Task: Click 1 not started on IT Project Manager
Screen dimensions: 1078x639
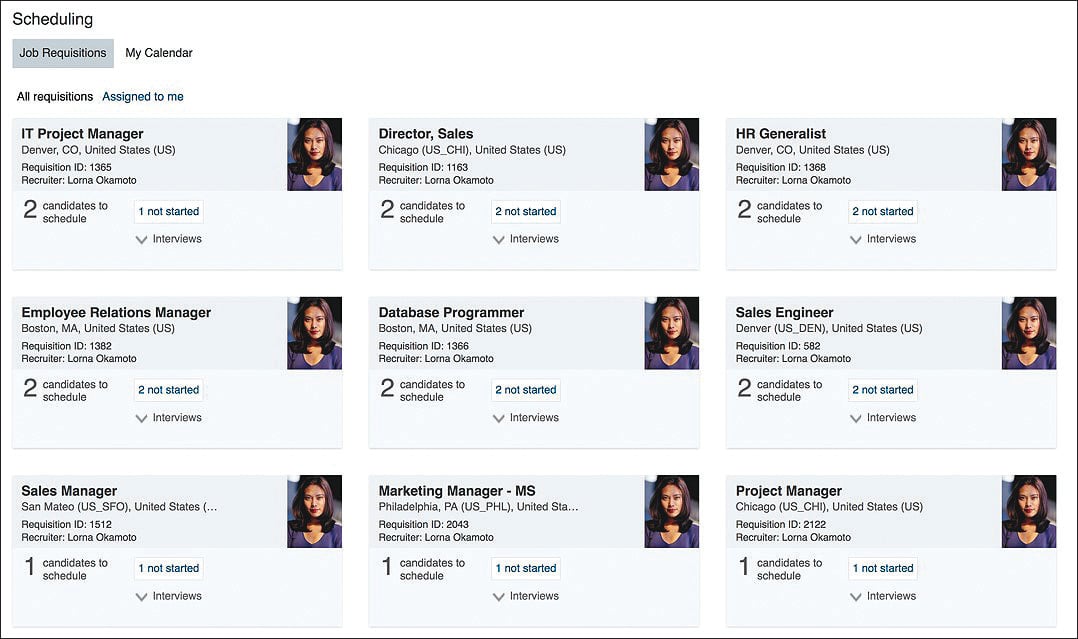Action: pyautogui.click(x=168, y=211)
